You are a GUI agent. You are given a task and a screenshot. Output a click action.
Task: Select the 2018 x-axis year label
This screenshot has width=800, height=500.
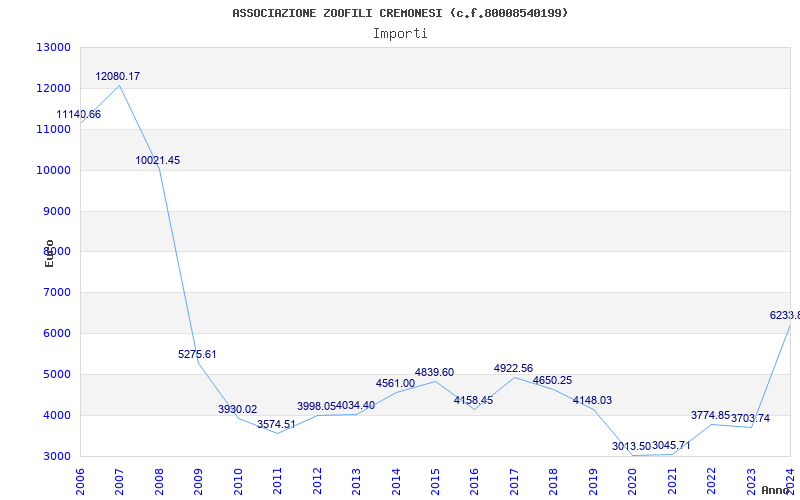point(554,482)
